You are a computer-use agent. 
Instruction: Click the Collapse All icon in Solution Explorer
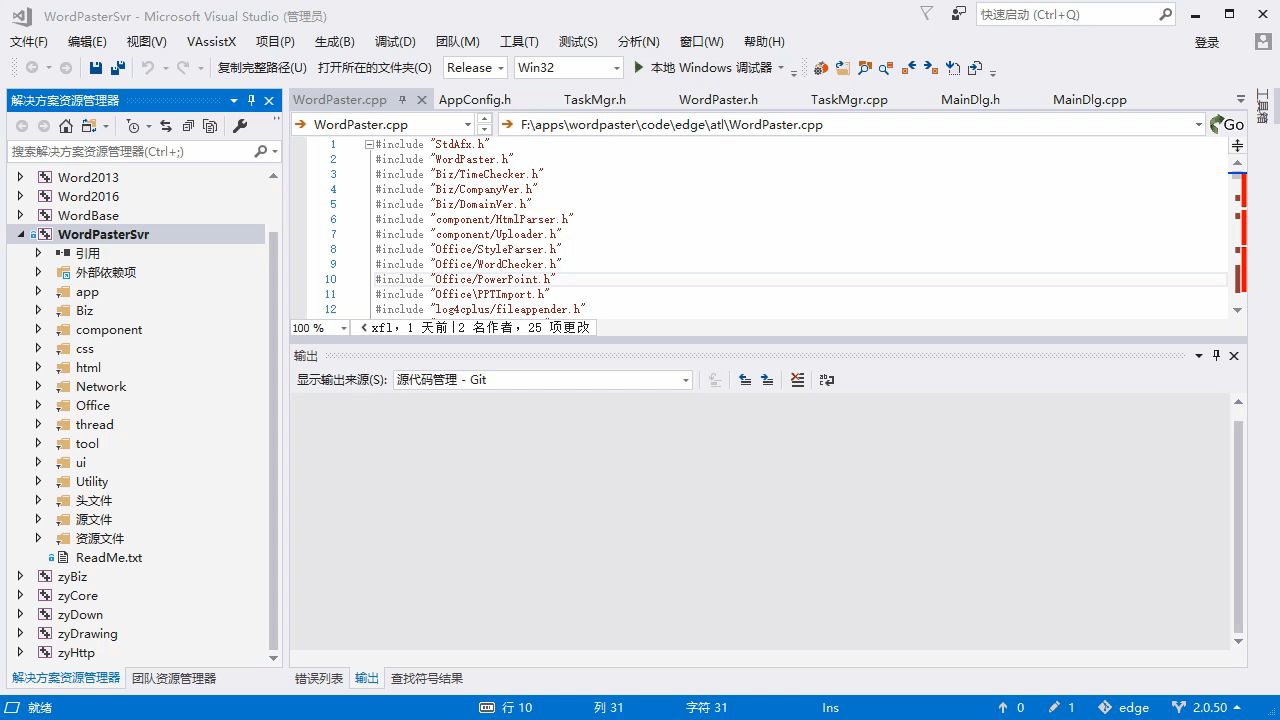tap(188, 126)
